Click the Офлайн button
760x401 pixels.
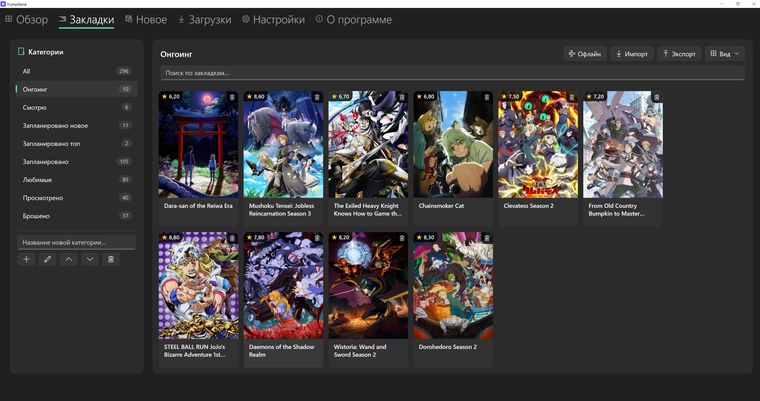point(585,54)
